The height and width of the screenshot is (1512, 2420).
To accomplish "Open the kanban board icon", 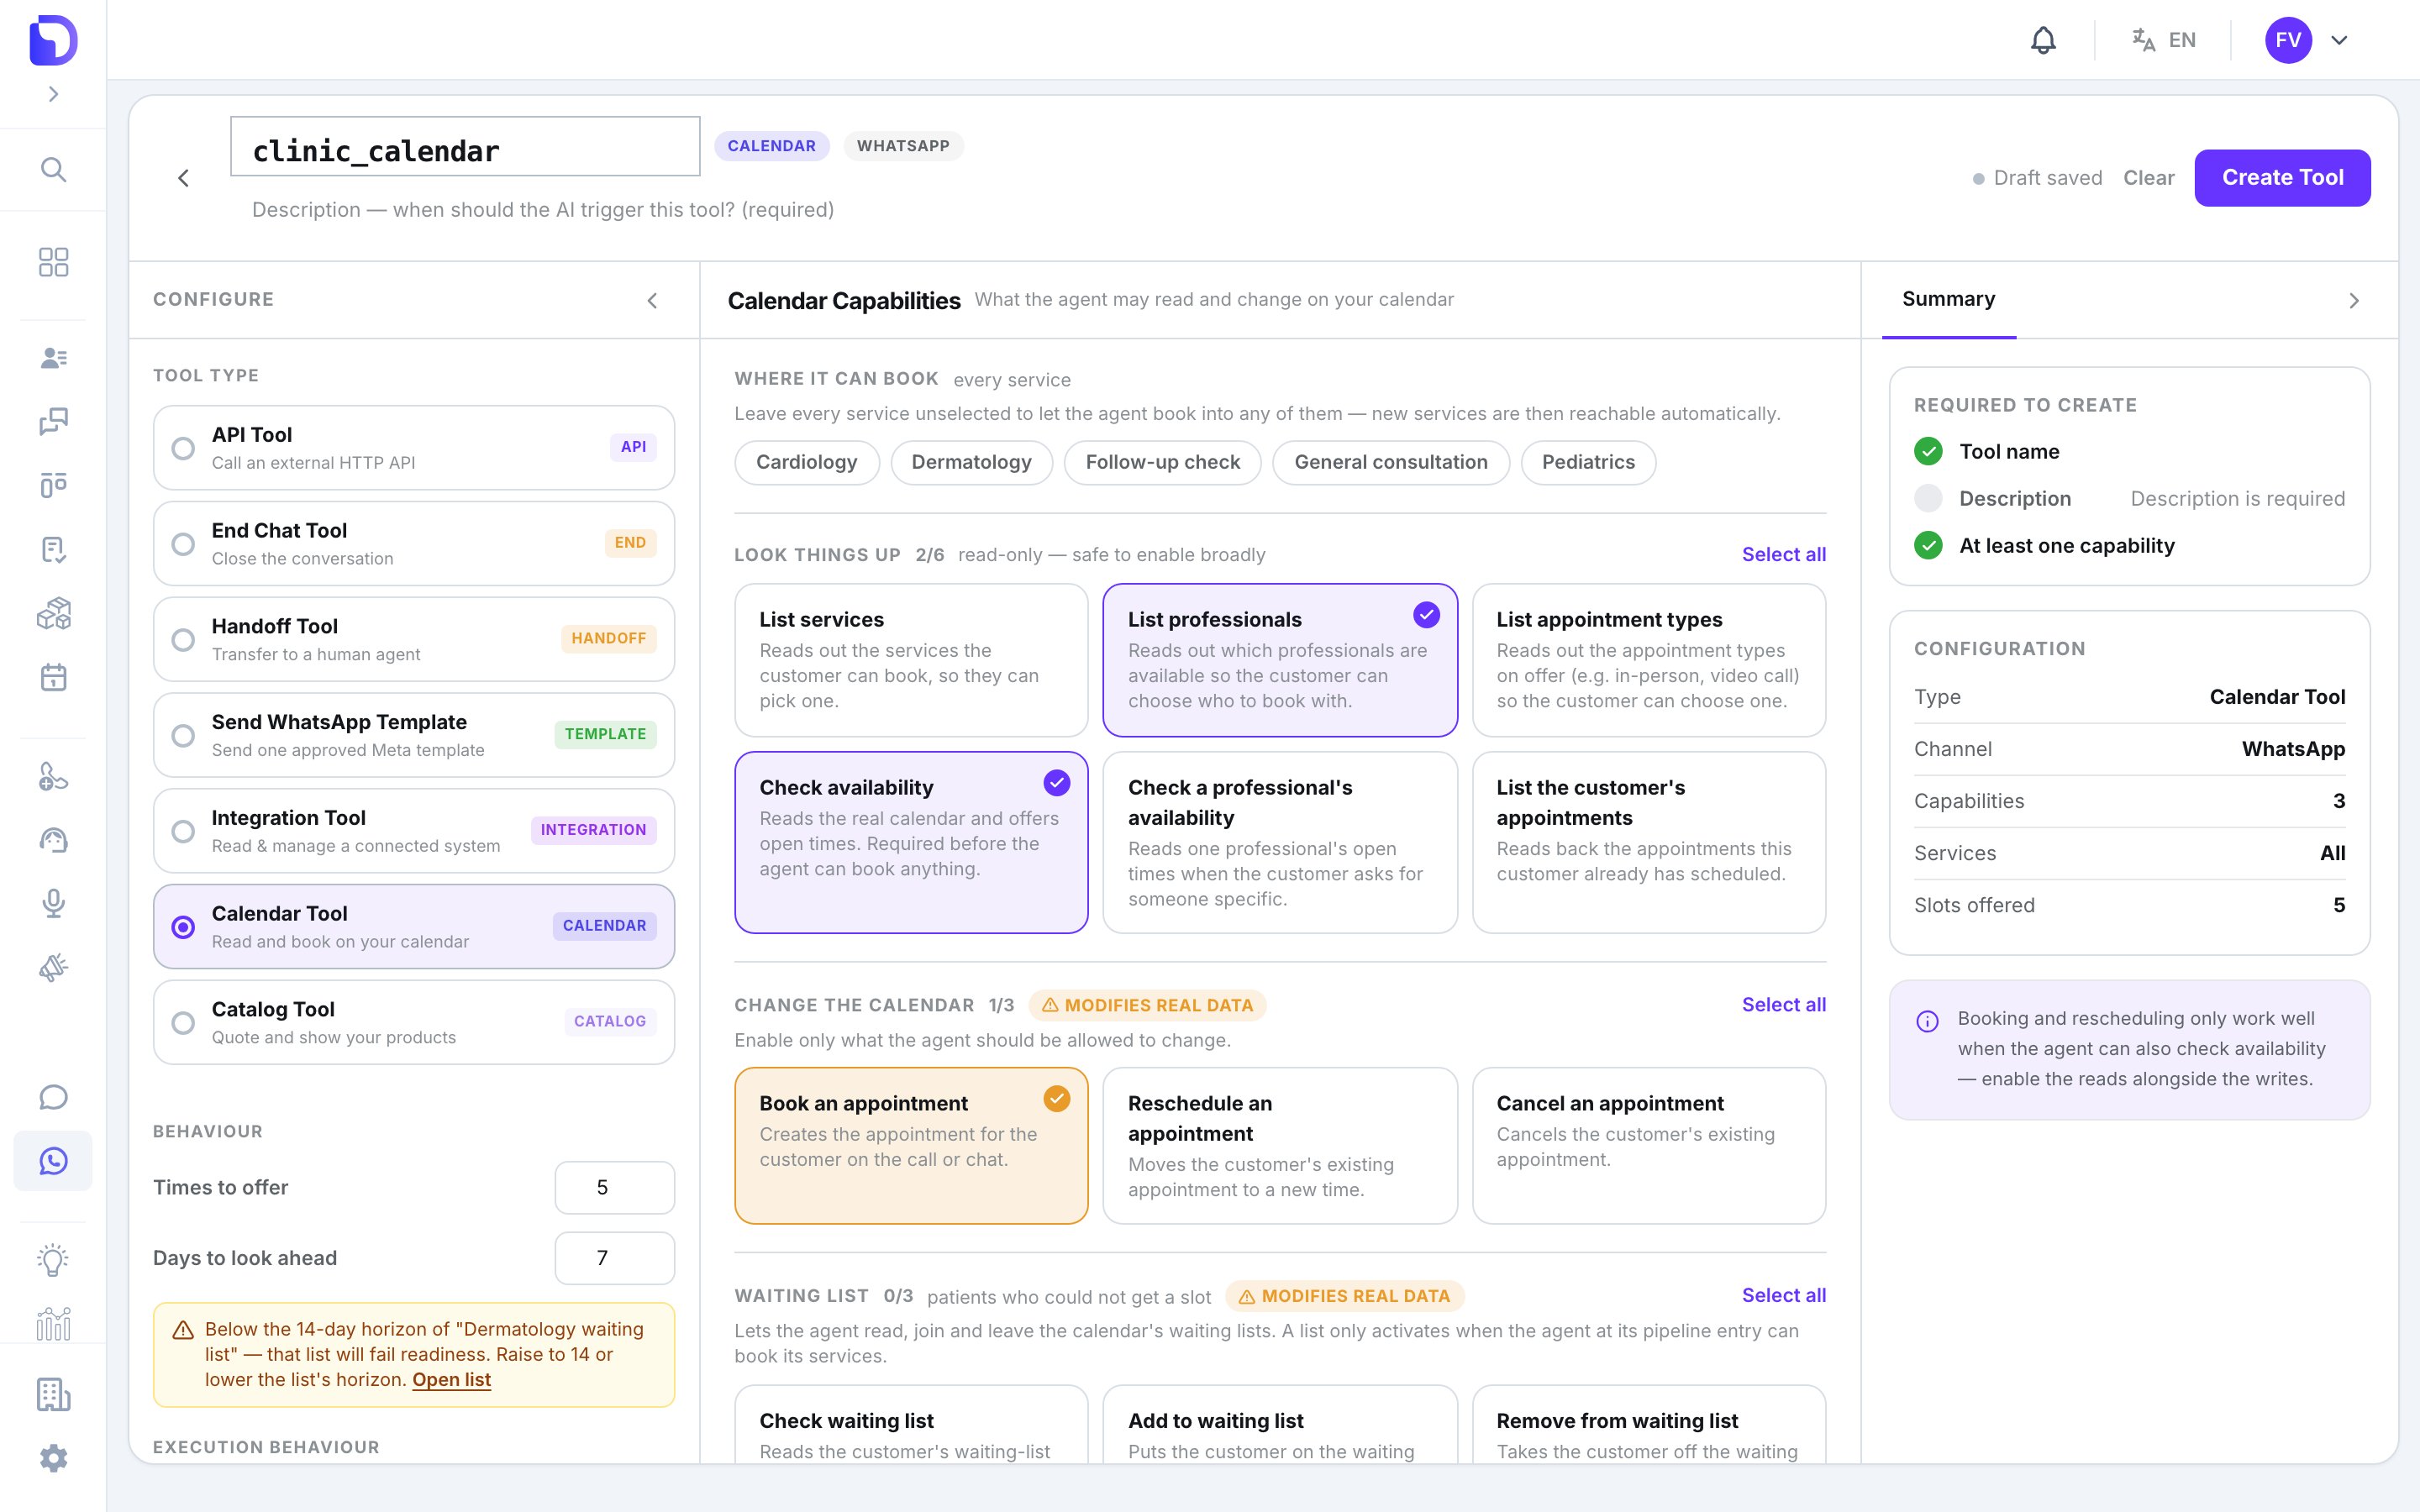I will (53, 486).
